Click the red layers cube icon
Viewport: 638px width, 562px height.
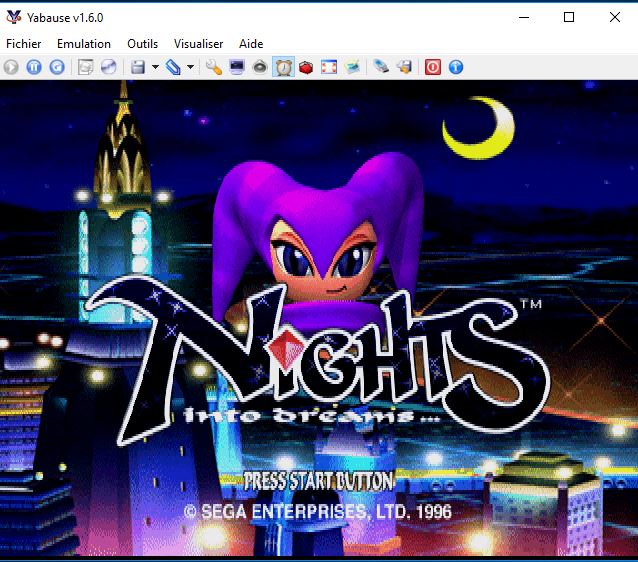click(306, 67)
